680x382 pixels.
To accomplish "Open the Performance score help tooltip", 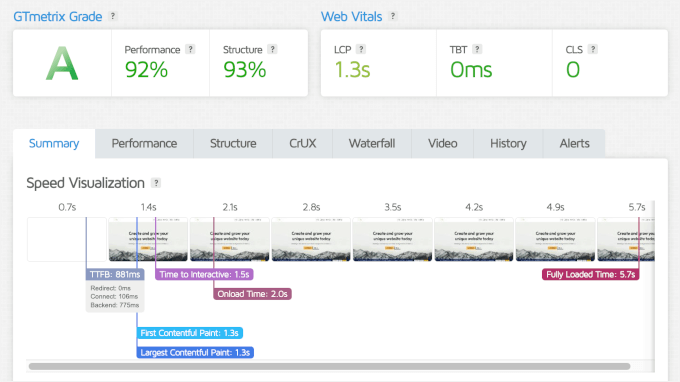I will click(190, 49).
